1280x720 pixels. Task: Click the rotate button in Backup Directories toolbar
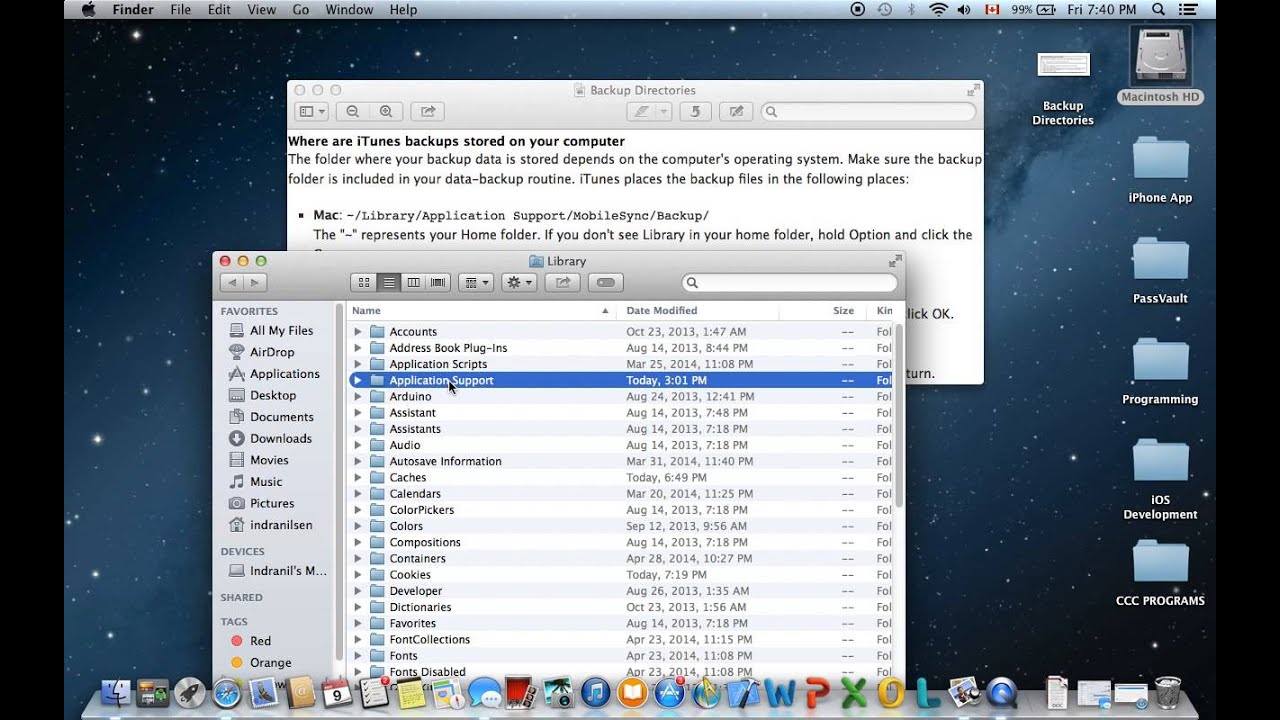(x=695, y=112)
